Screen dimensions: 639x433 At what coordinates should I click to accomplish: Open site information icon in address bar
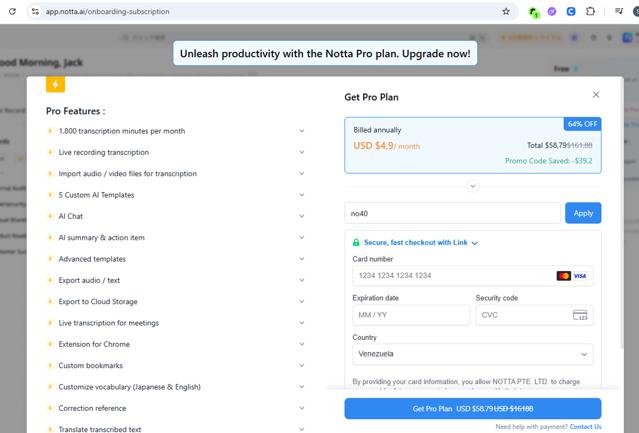tap(35, 11)
